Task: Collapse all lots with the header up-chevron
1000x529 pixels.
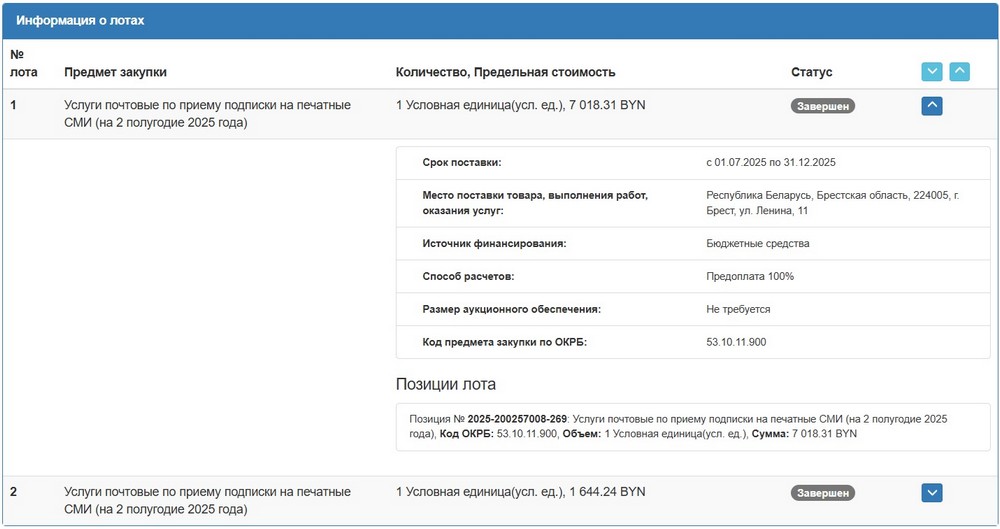Action: 959,72
